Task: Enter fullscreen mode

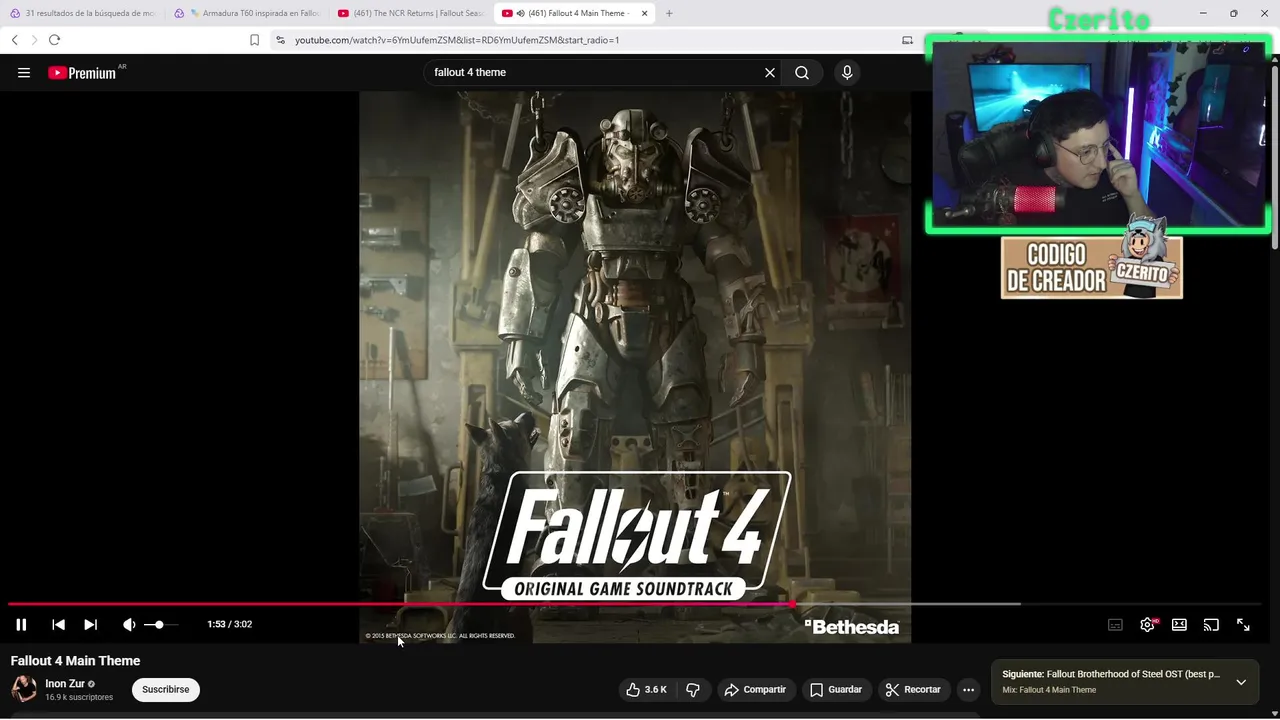Action: [1243, 624]
